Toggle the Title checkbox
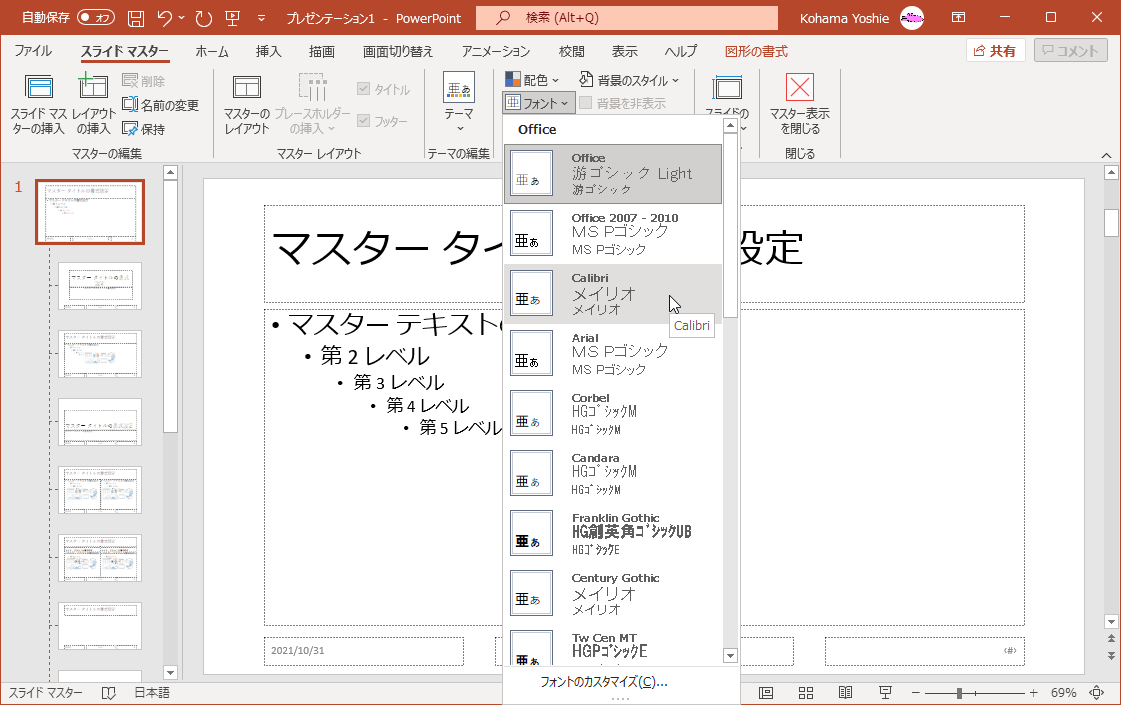This screenshot has width=1121, height=705. point(364,89)
